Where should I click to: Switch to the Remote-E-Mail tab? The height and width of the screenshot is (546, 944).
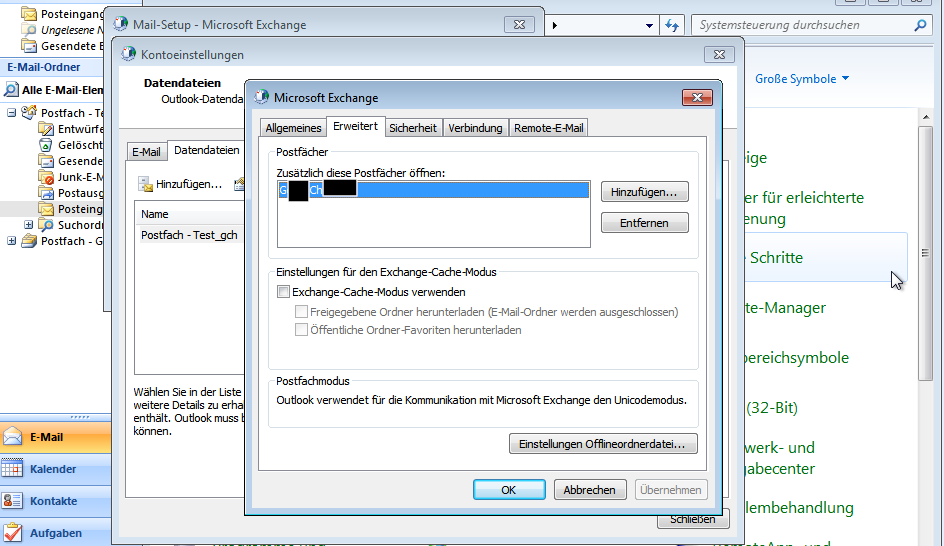(x=548, y=128)
